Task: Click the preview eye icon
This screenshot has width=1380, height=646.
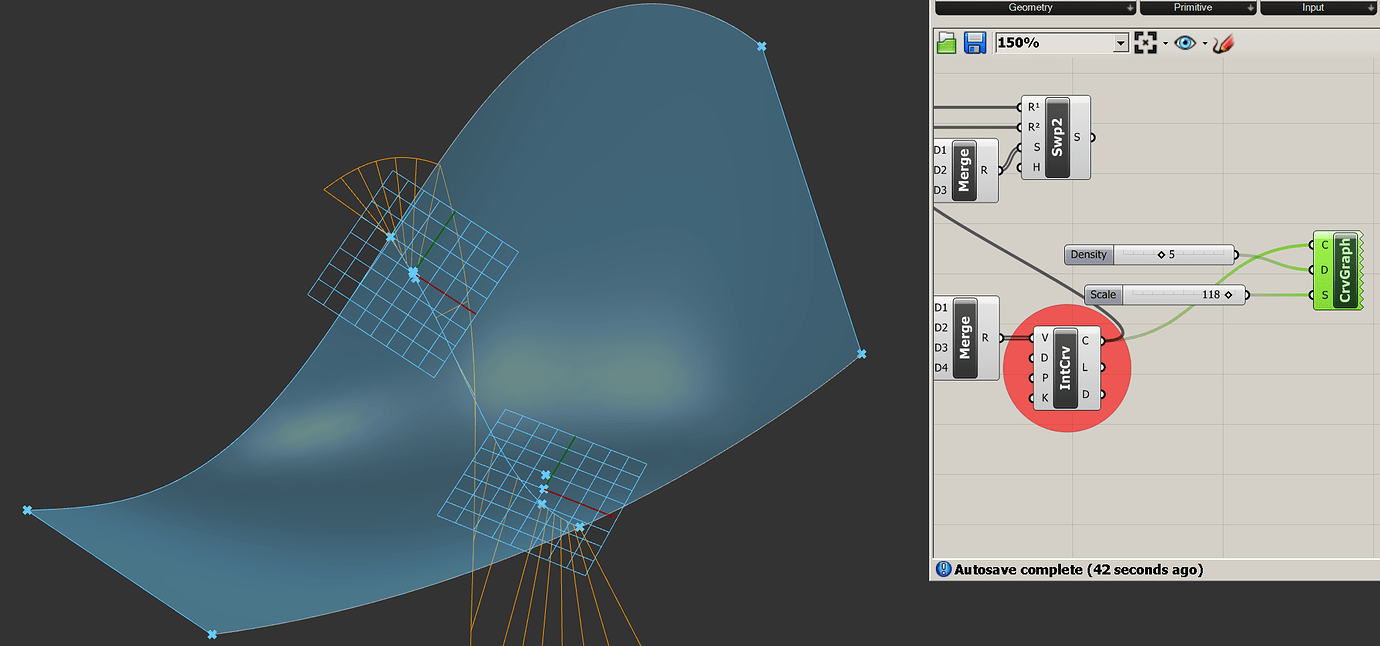Action: tap(1186, 42)
